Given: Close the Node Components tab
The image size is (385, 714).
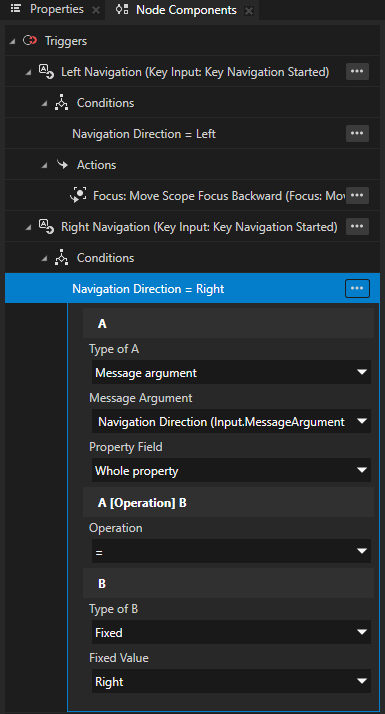Looking at the screenshot, I should click(249, 11).
